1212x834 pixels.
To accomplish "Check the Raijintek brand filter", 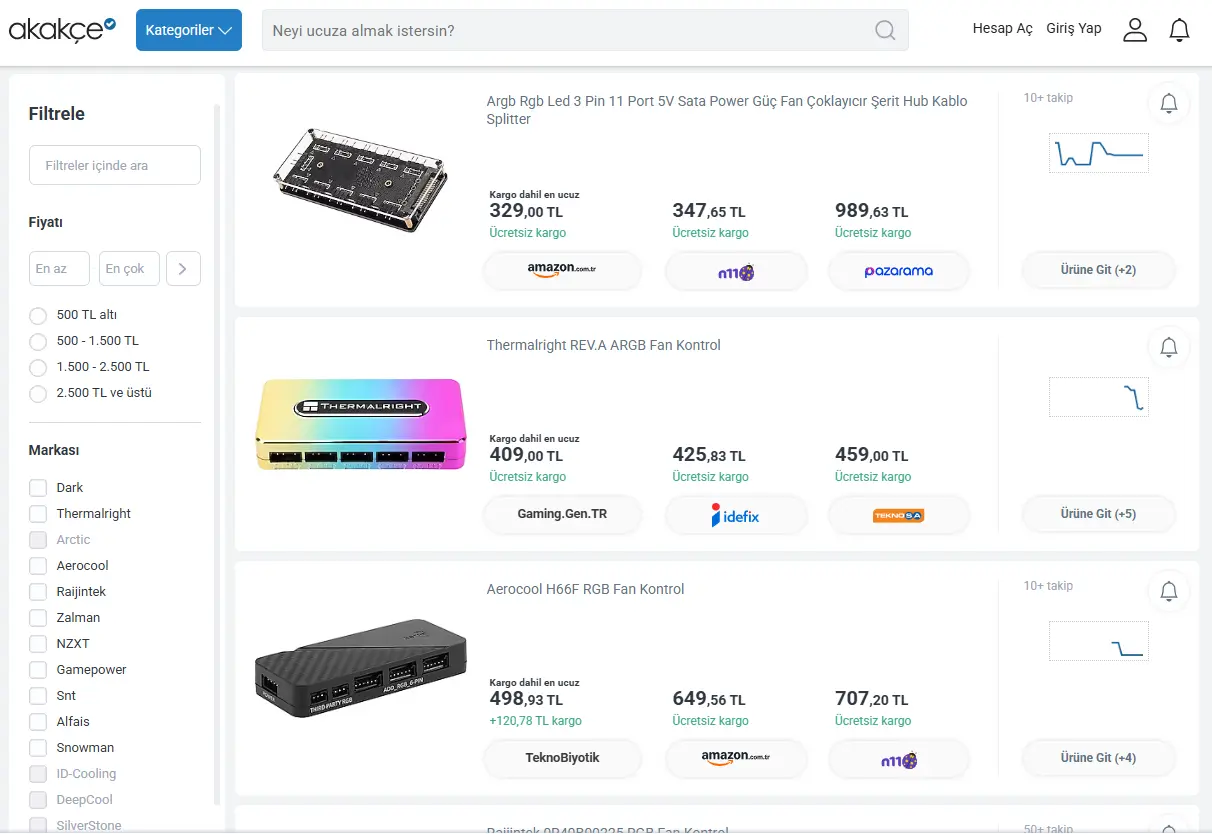I will point(38,592).
